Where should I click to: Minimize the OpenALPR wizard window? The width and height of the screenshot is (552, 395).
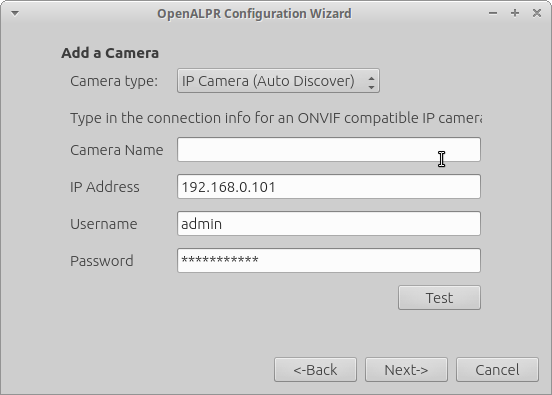click(493, 13)
